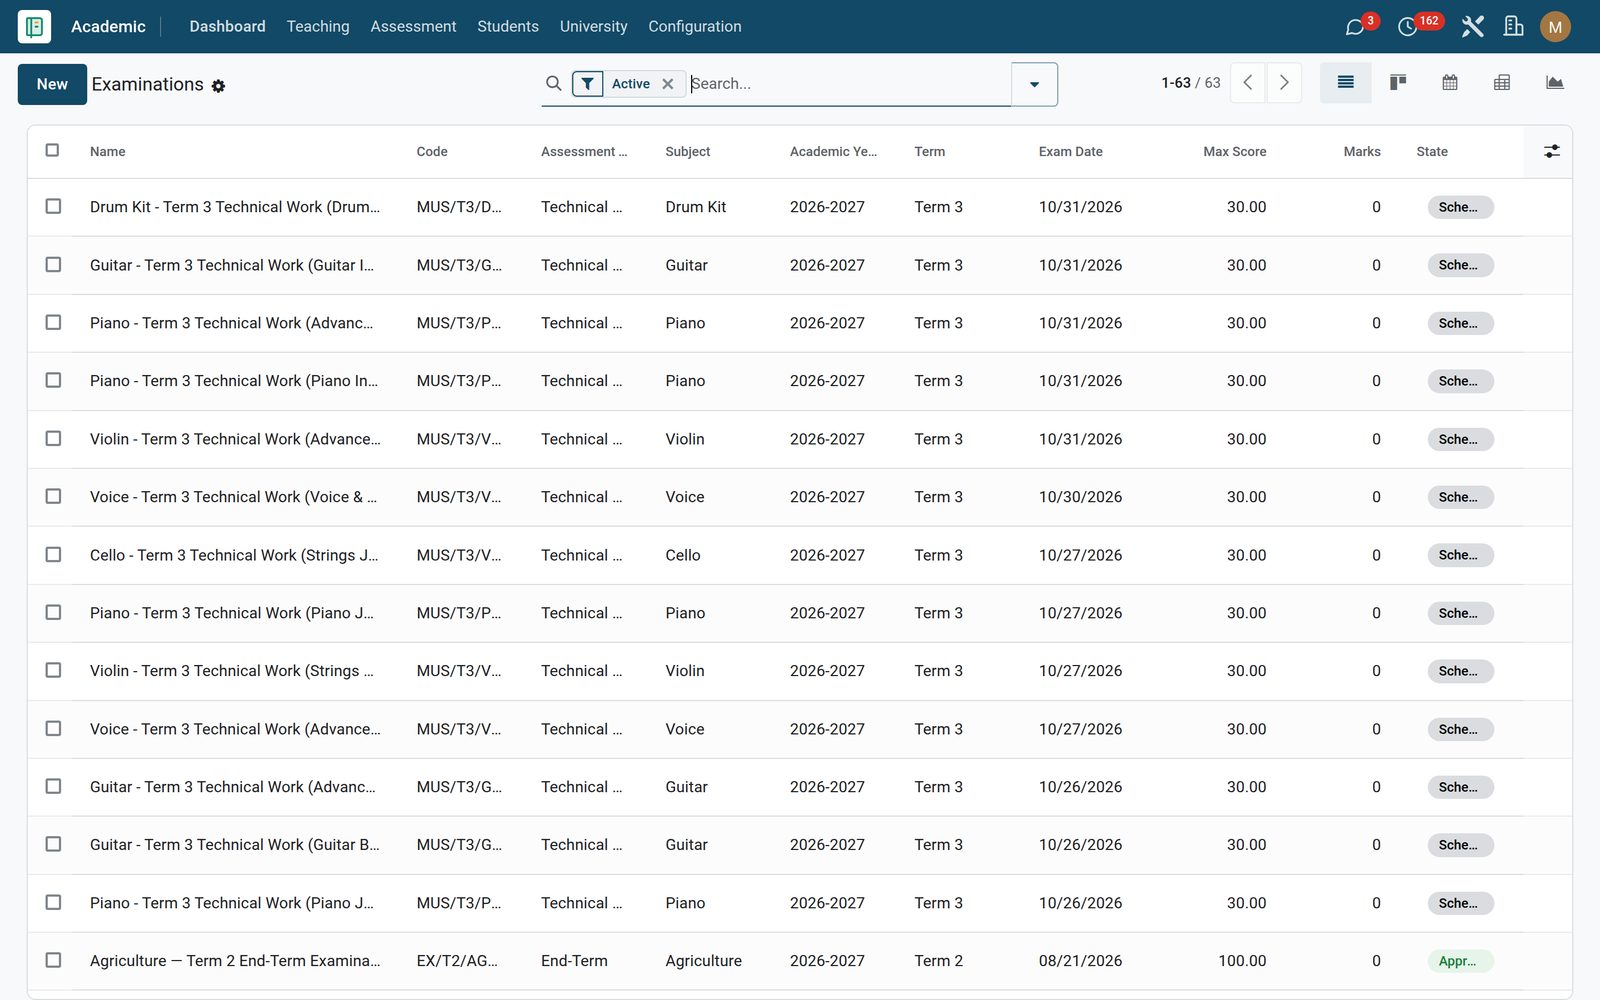Click the Appr... state badge for Agriculture

point(1460,961)
